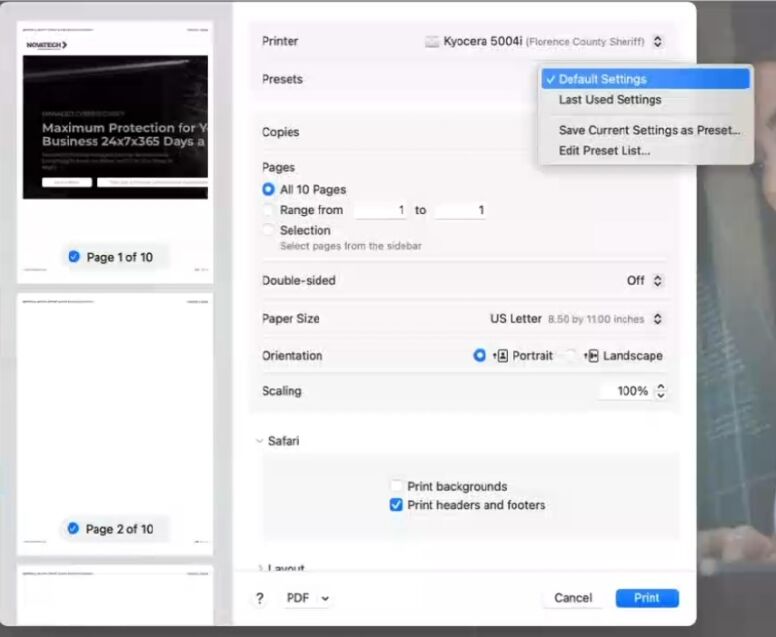Choose Last Used Settings preset
This screenshot has width=776, height=637.
[x=609, y=100]
